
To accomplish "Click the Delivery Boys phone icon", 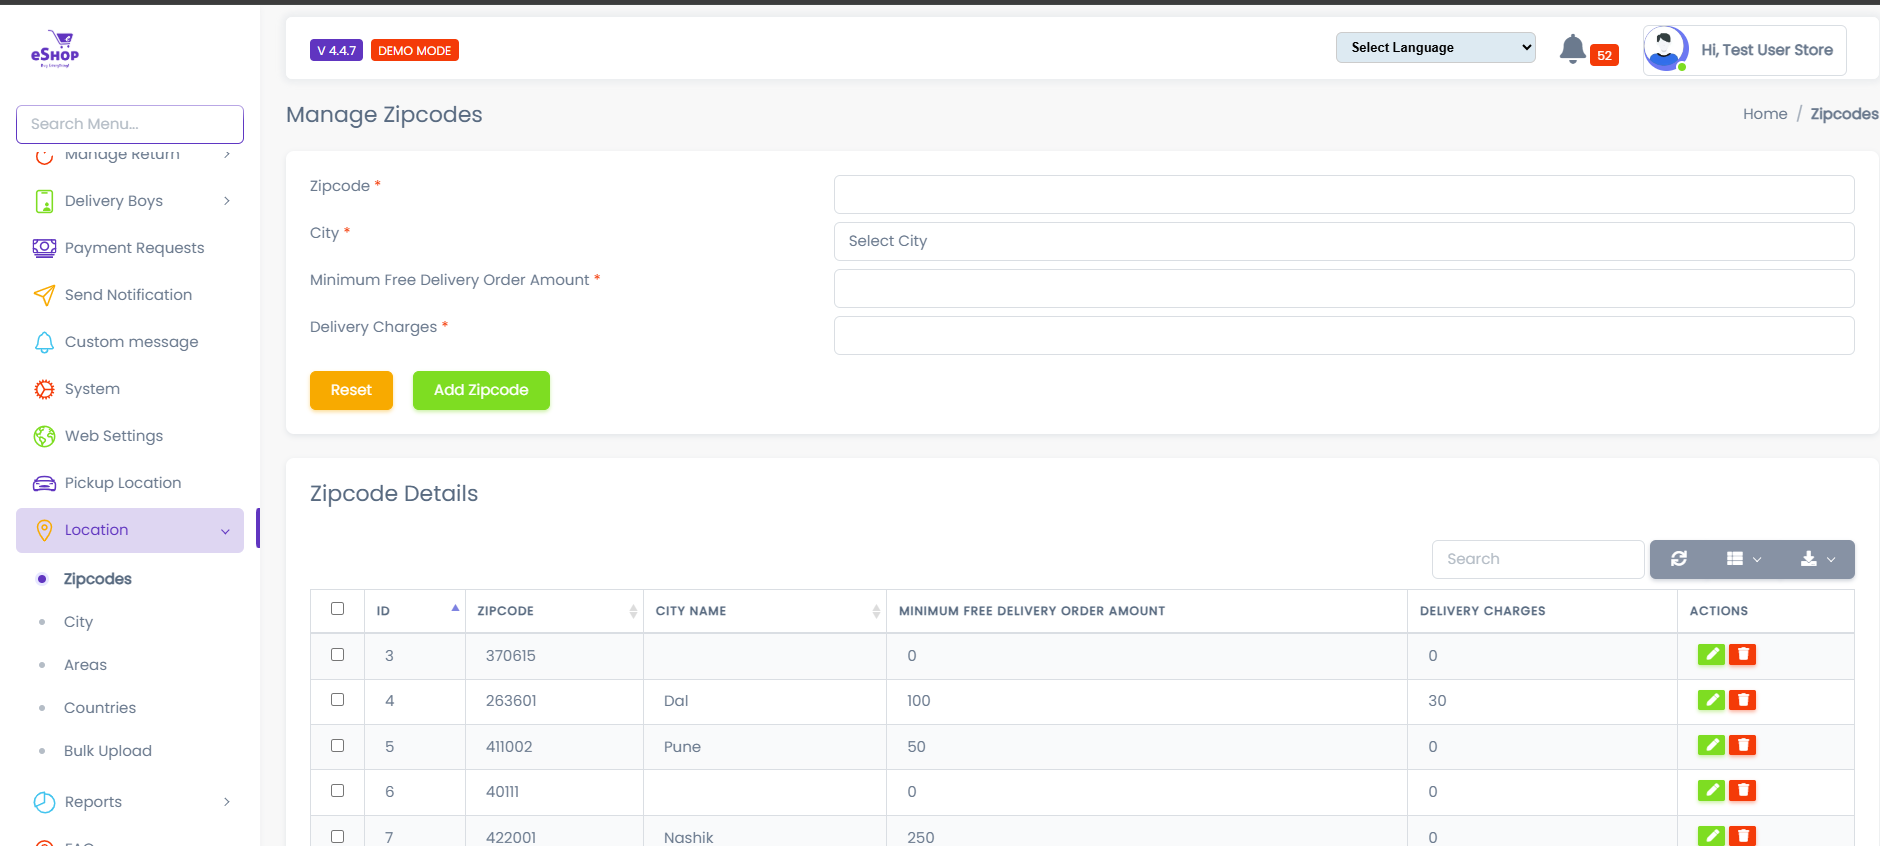I will tap(44, 201).
